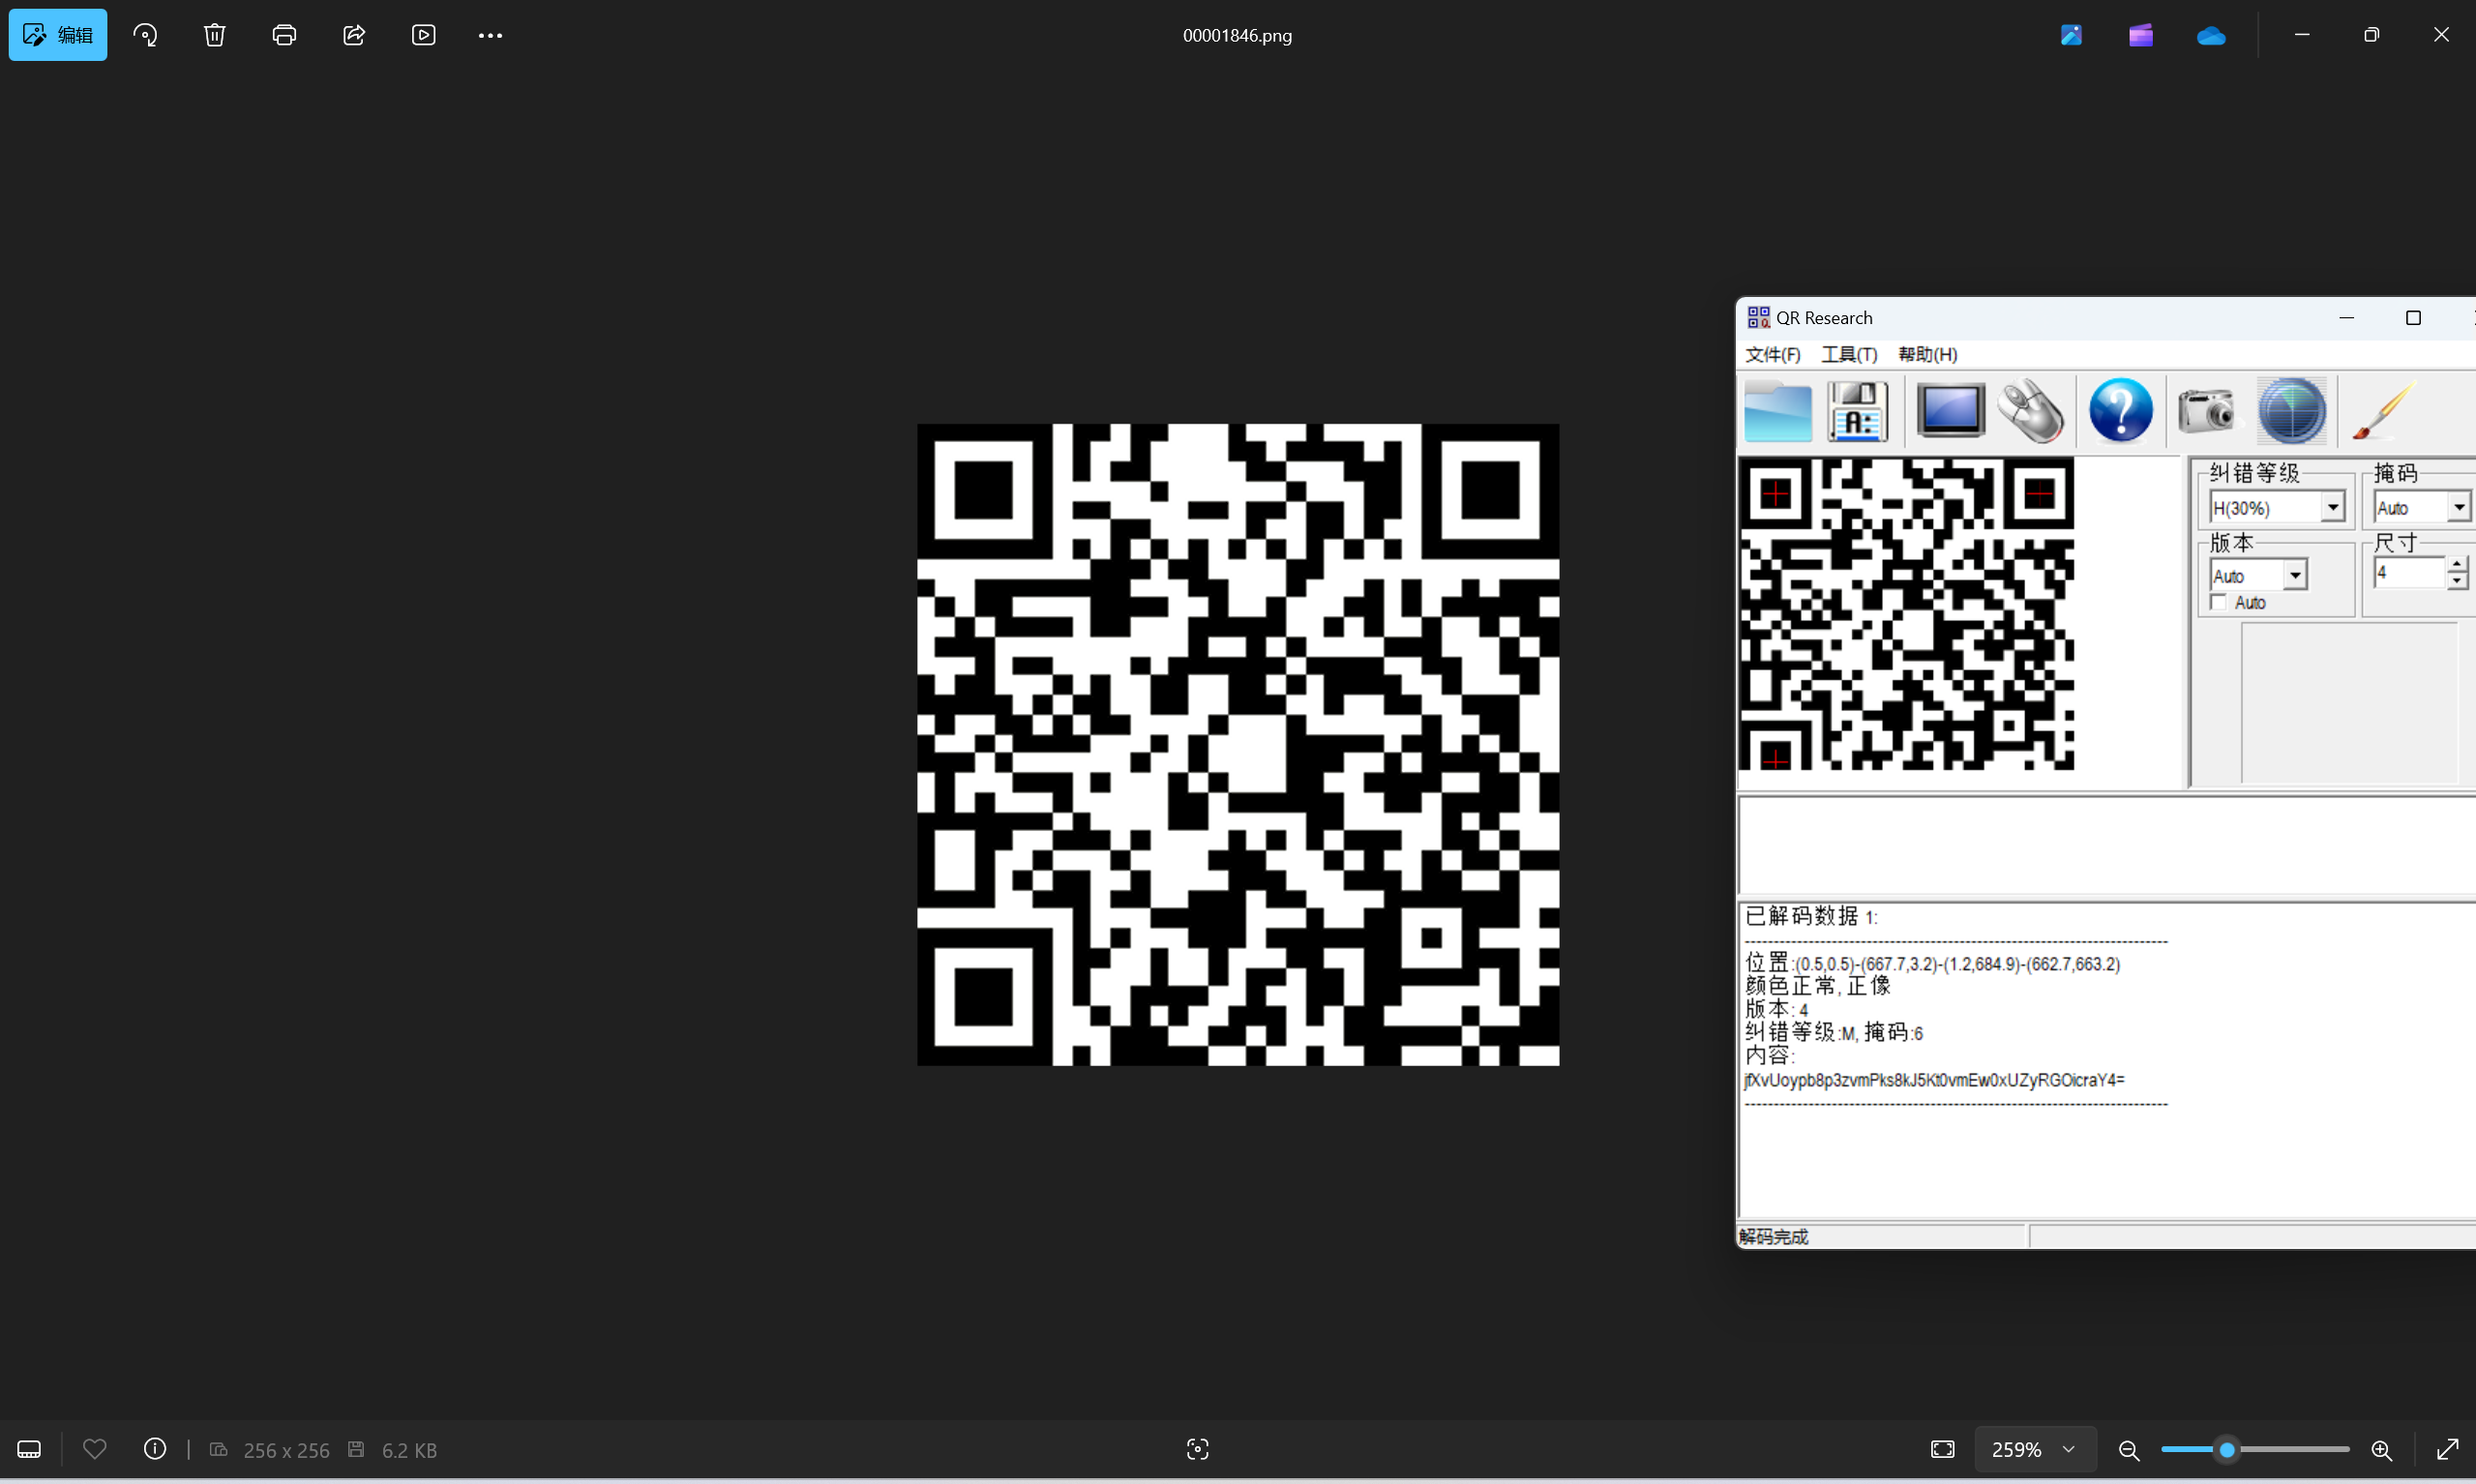The height and width of the screenshot is (1484, 2476).
Task: Click the 版本: 4 line in decoded data
Action: point(1776,1009)
